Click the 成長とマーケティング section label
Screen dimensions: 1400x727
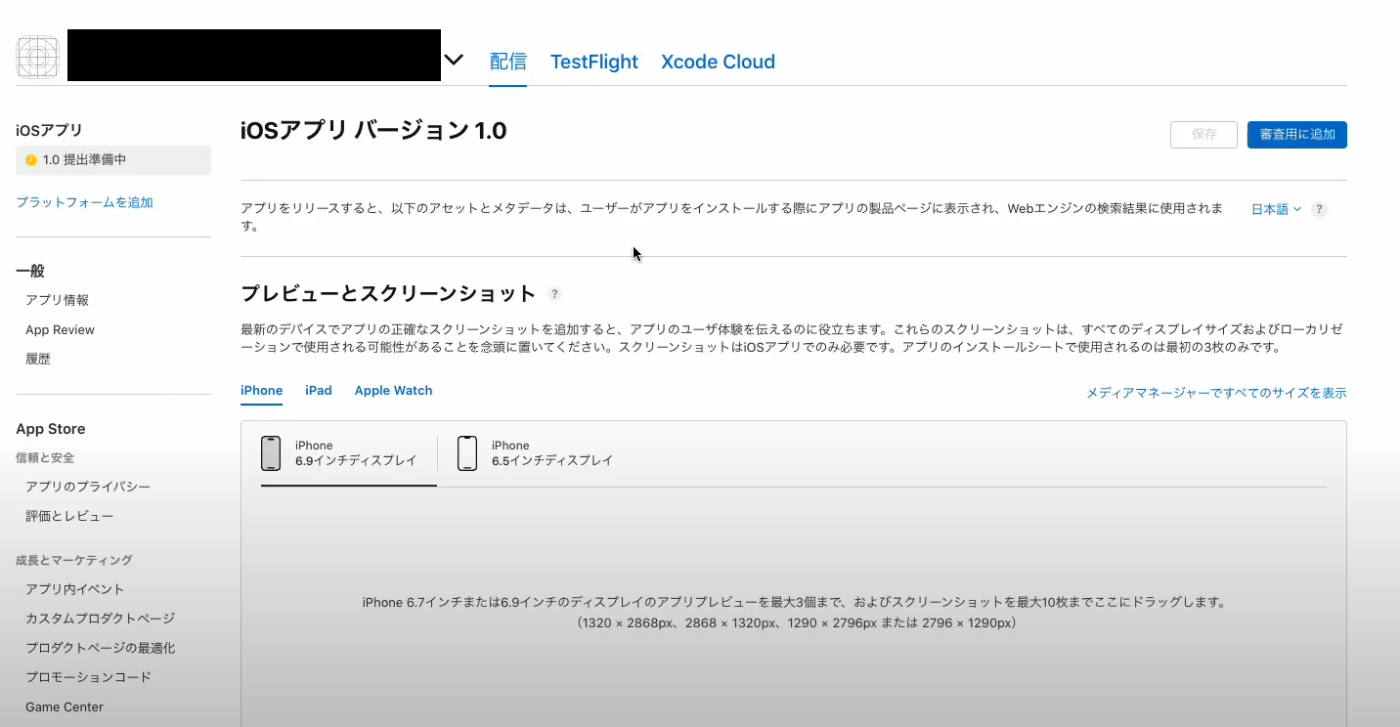74,560
